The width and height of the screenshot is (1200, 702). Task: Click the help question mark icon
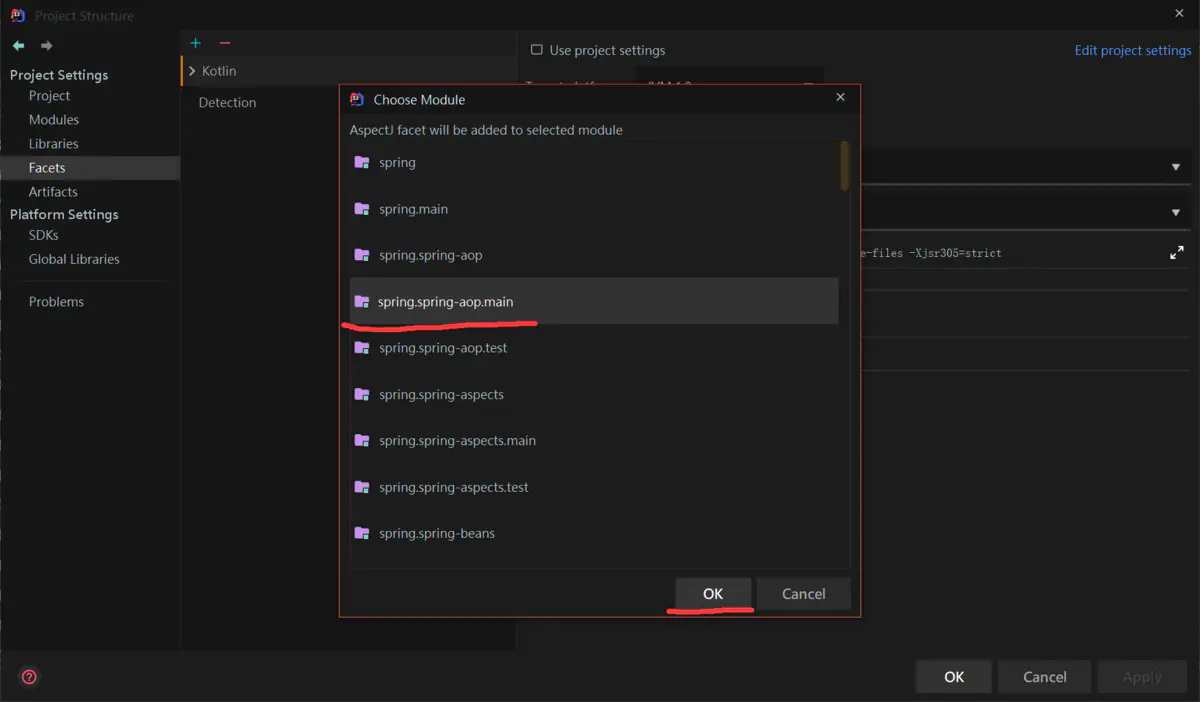(x=29, y=677)
